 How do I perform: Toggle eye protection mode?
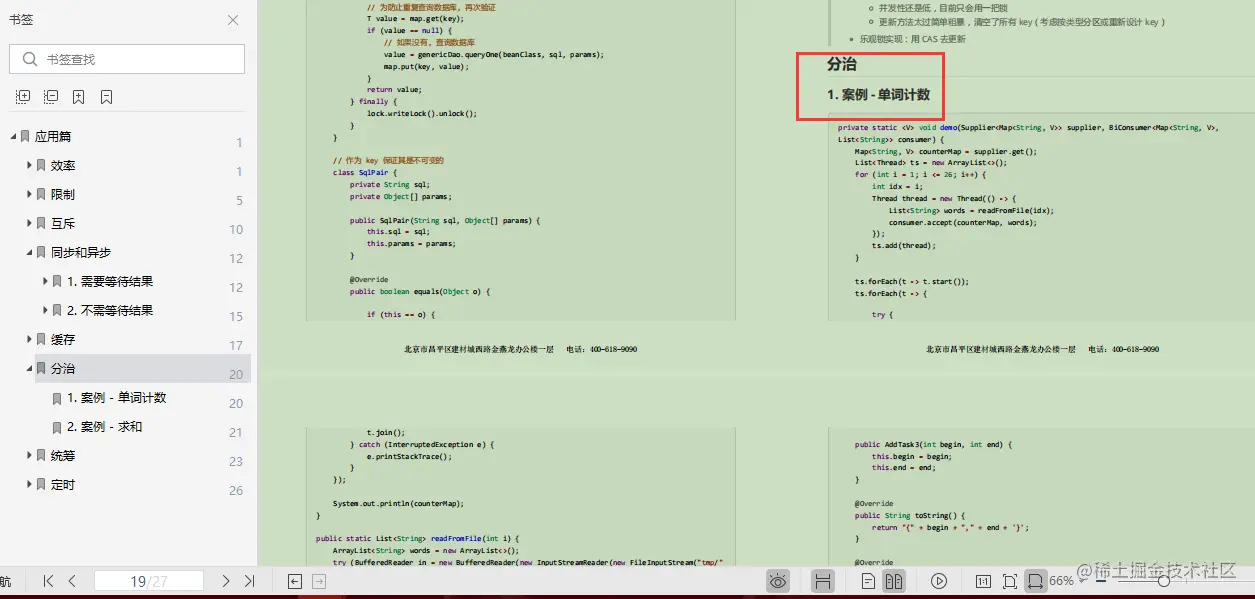779,581
